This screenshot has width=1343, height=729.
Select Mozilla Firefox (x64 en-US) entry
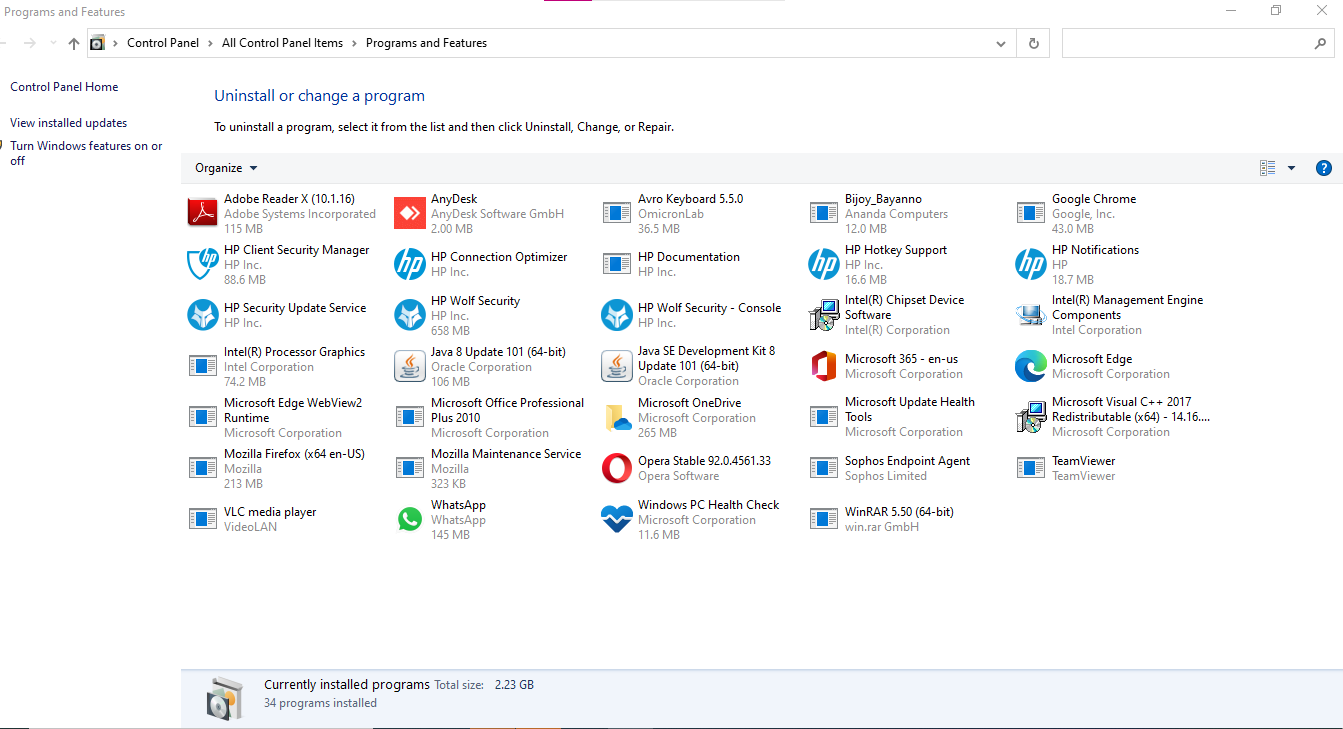click(x=277, y=468)
